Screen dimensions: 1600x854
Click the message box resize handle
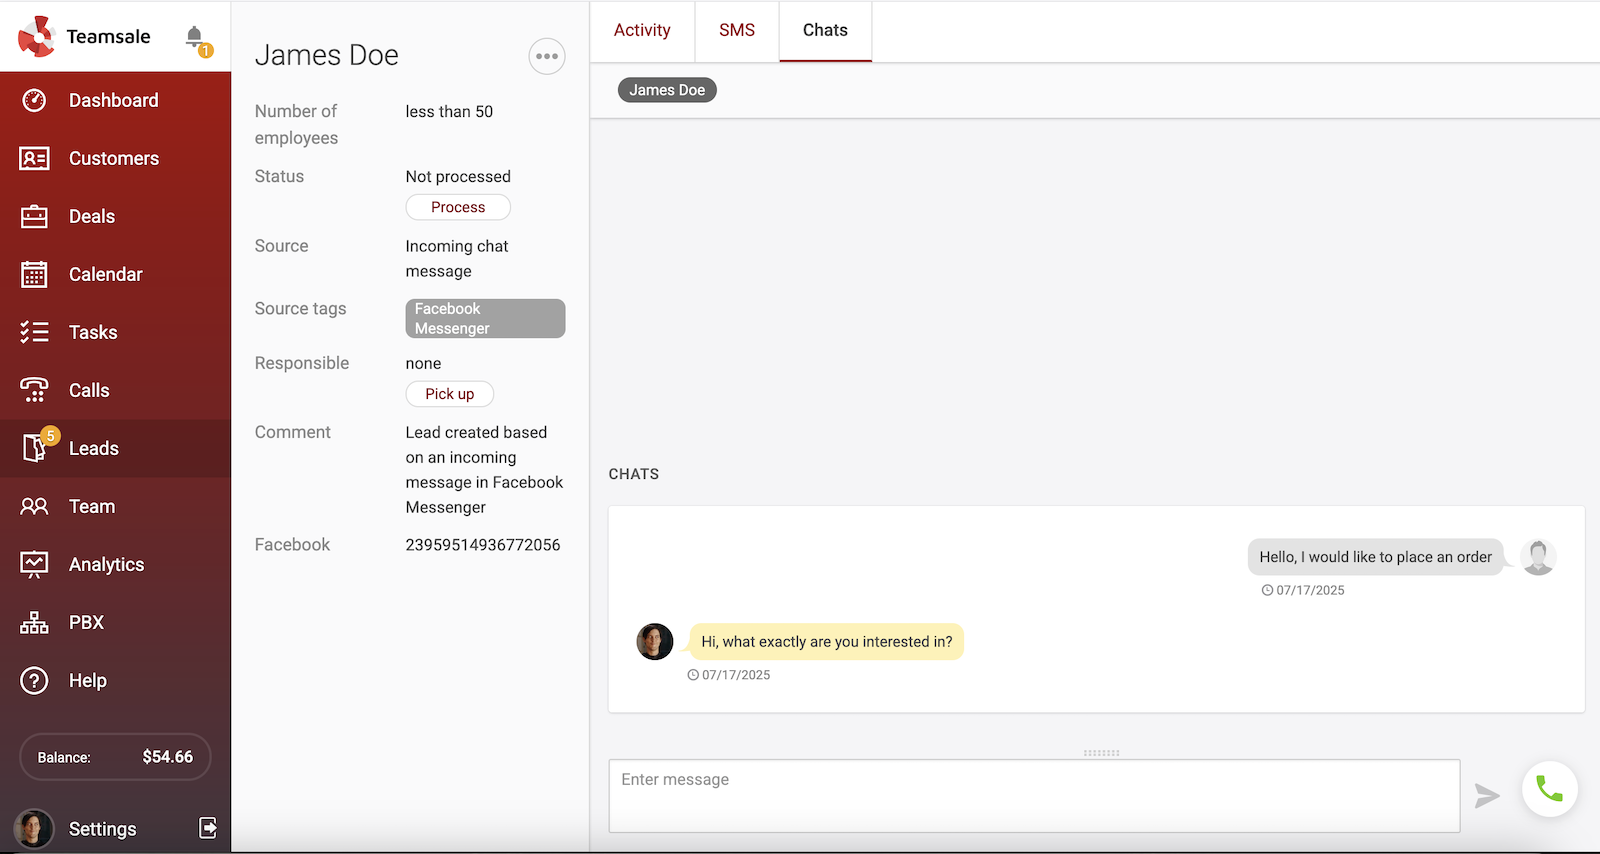(1101, 753)
